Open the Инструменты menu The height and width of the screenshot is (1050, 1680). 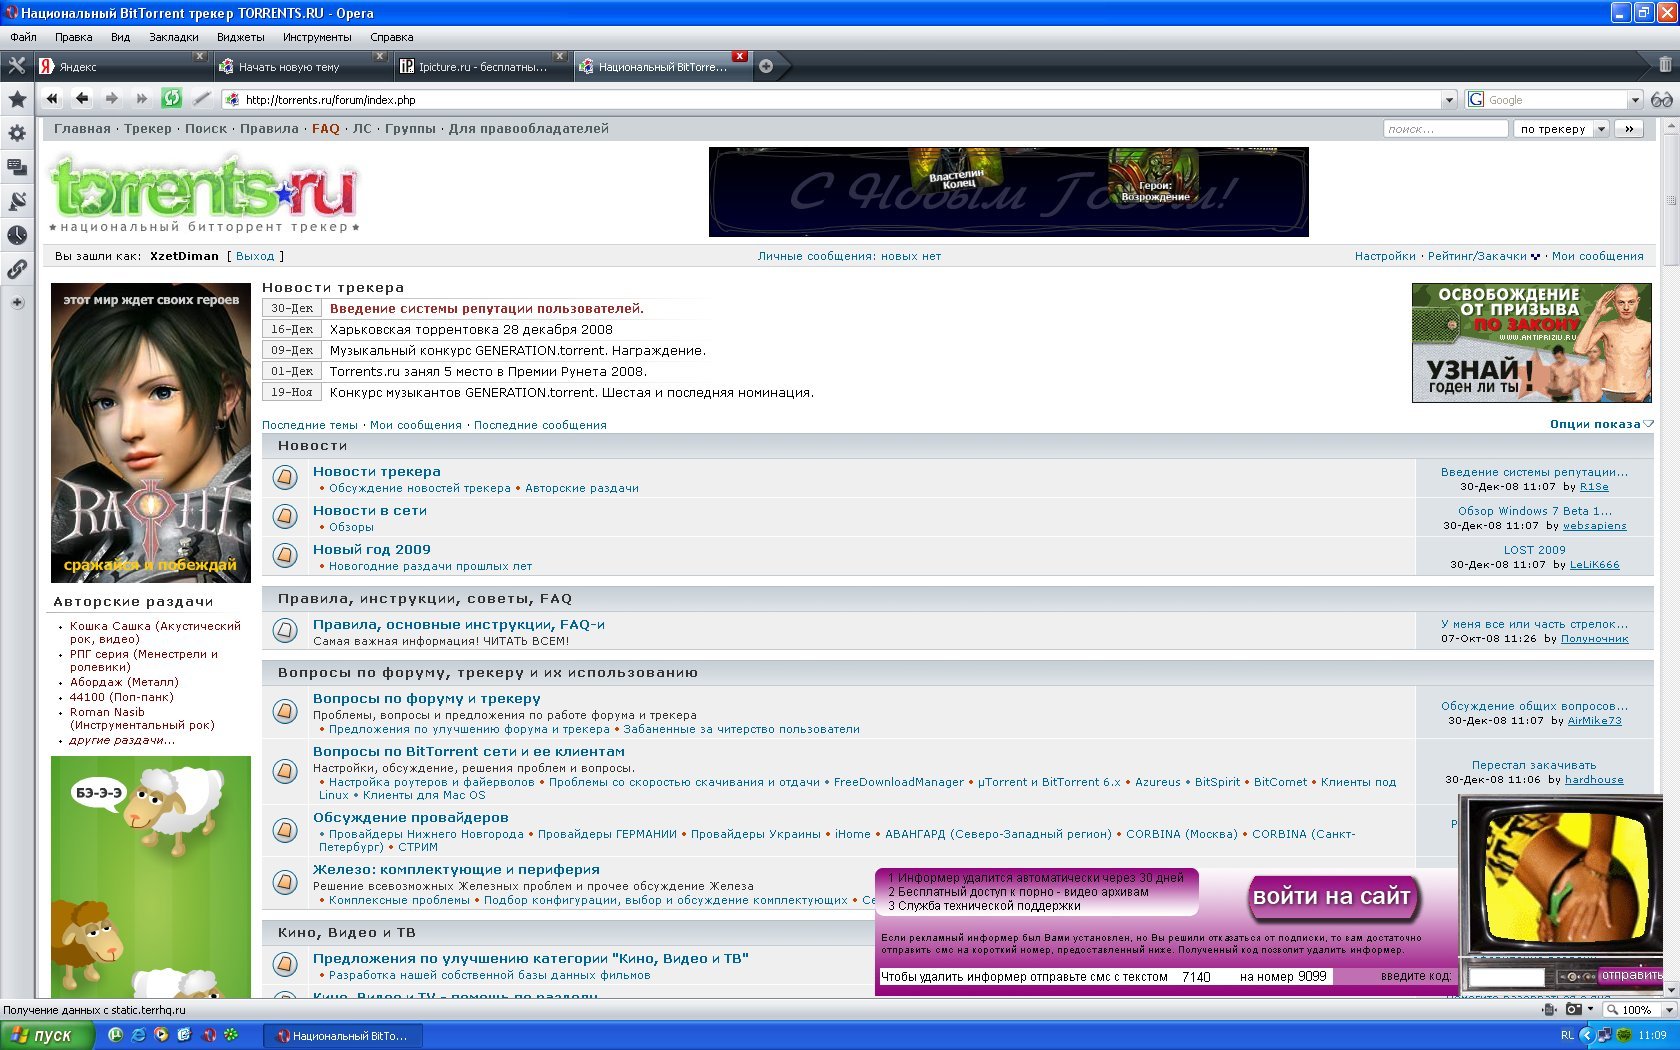point(317,37)
